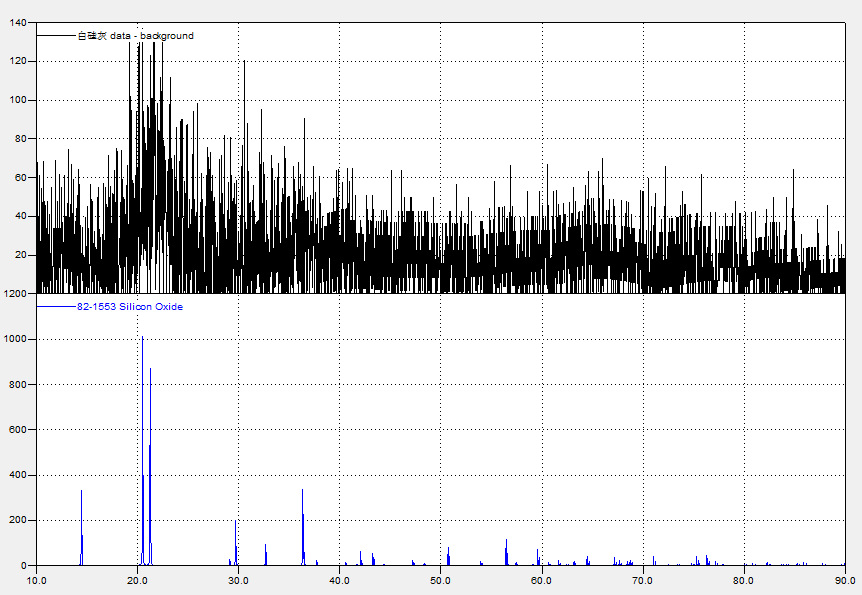Select the '白硅灰 data - background' legend label
862x595 pixels.
click(136, 36)
